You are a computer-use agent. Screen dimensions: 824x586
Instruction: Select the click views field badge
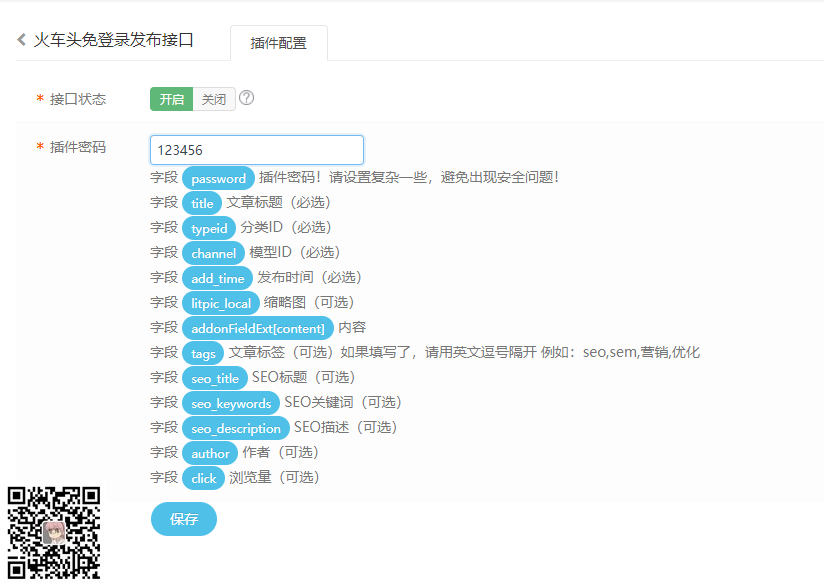click(x=203, y=477)
